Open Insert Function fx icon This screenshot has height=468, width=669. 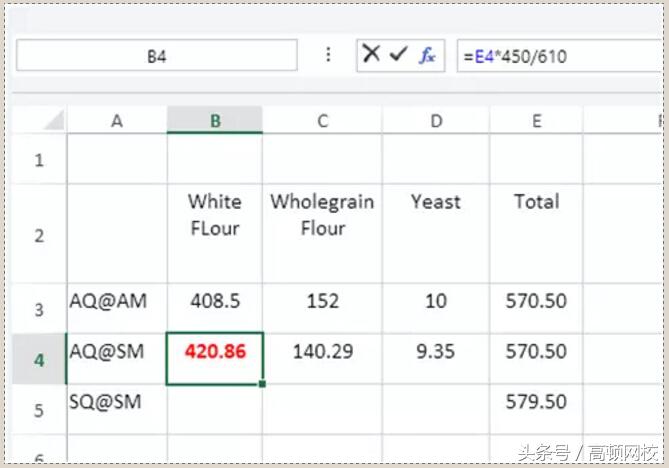427,56
